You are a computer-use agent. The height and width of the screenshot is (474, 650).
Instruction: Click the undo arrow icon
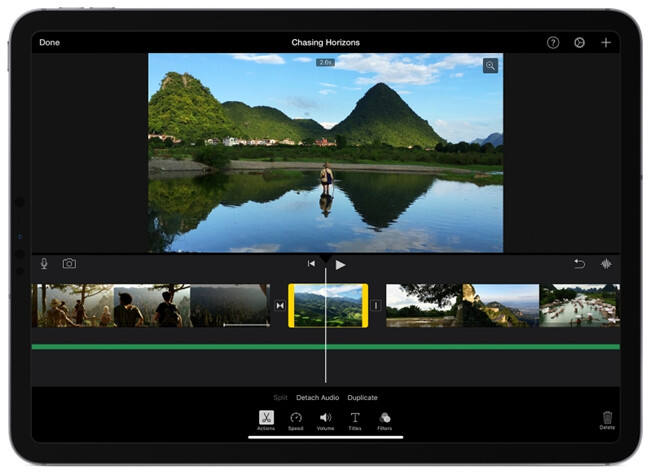579,264
